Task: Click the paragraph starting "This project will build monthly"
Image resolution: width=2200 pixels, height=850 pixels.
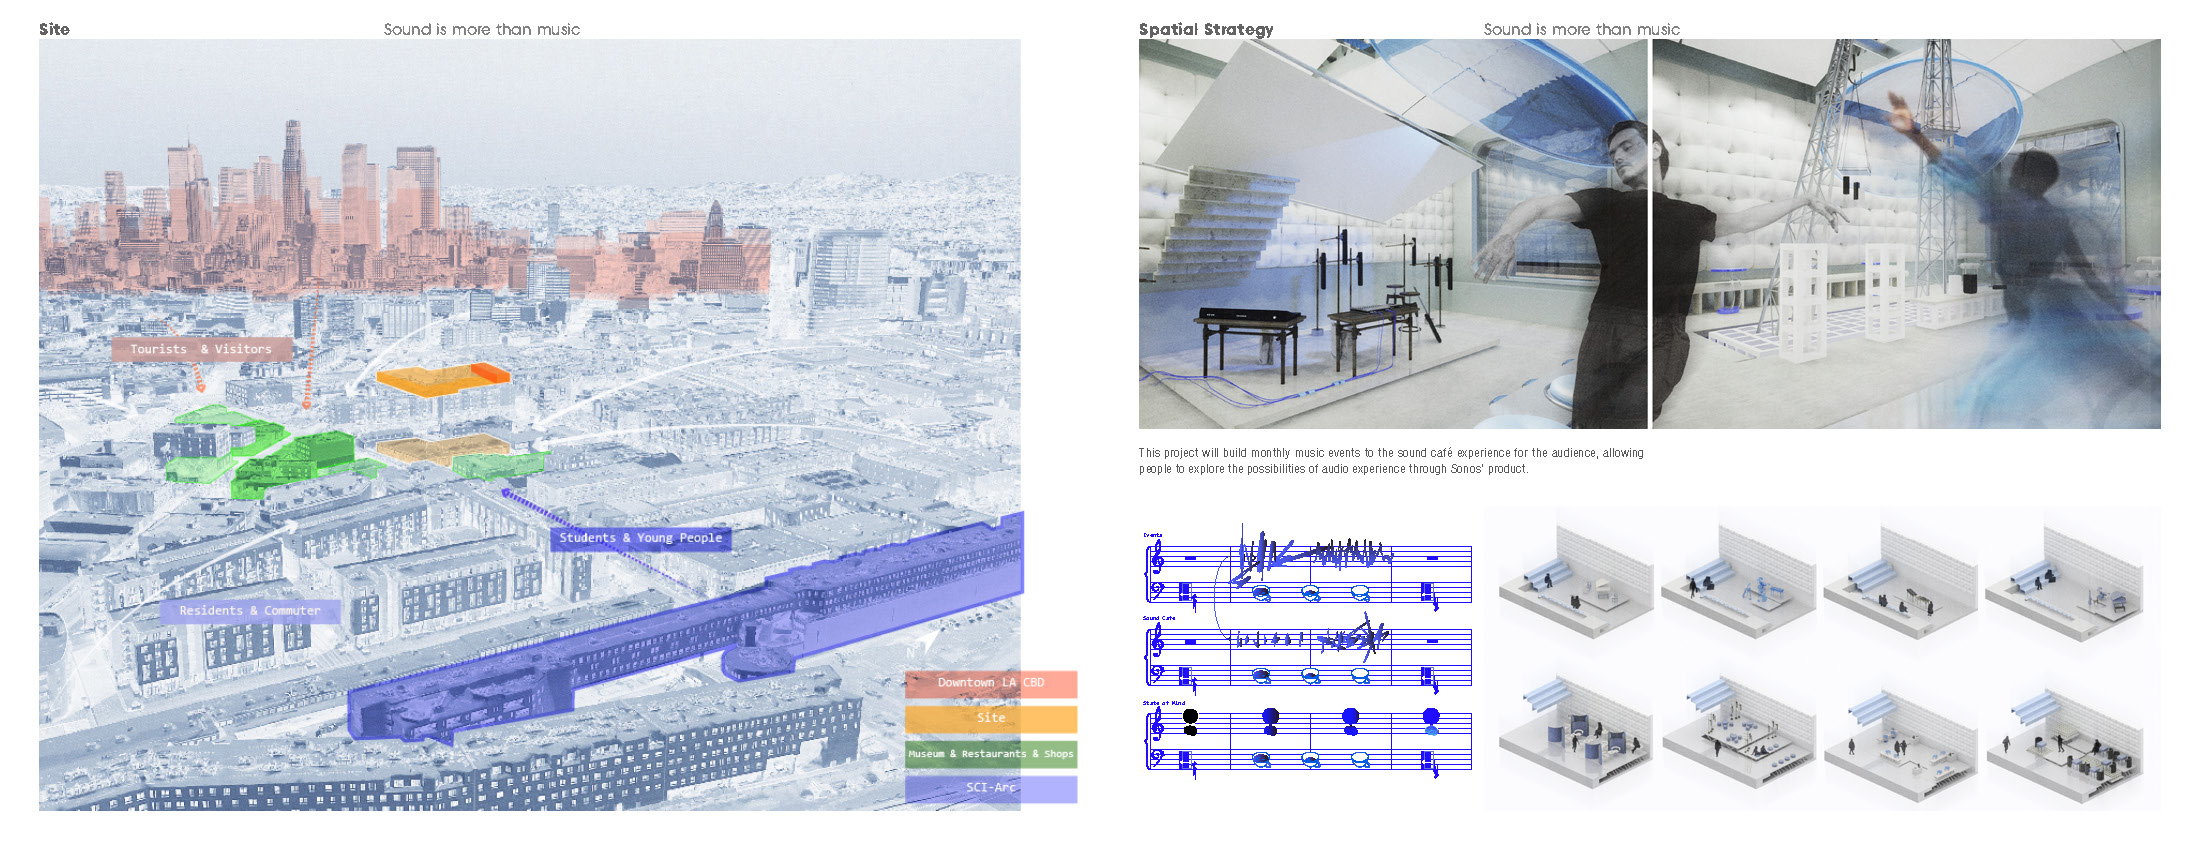Action: click(1391, 461)
